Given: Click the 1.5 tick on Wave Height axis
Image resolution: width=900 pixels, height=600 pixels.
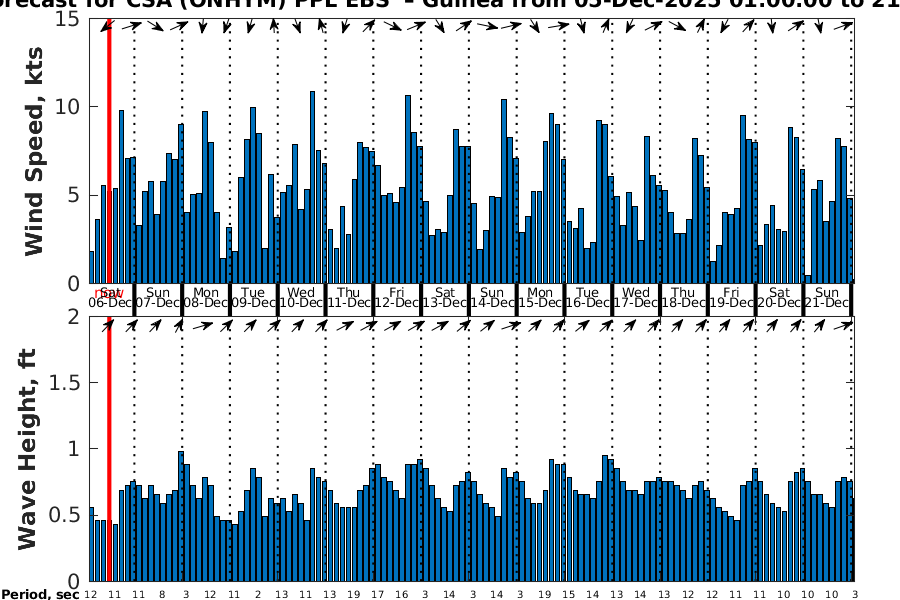Looking at the screenshot, I should tap(62, 383).
